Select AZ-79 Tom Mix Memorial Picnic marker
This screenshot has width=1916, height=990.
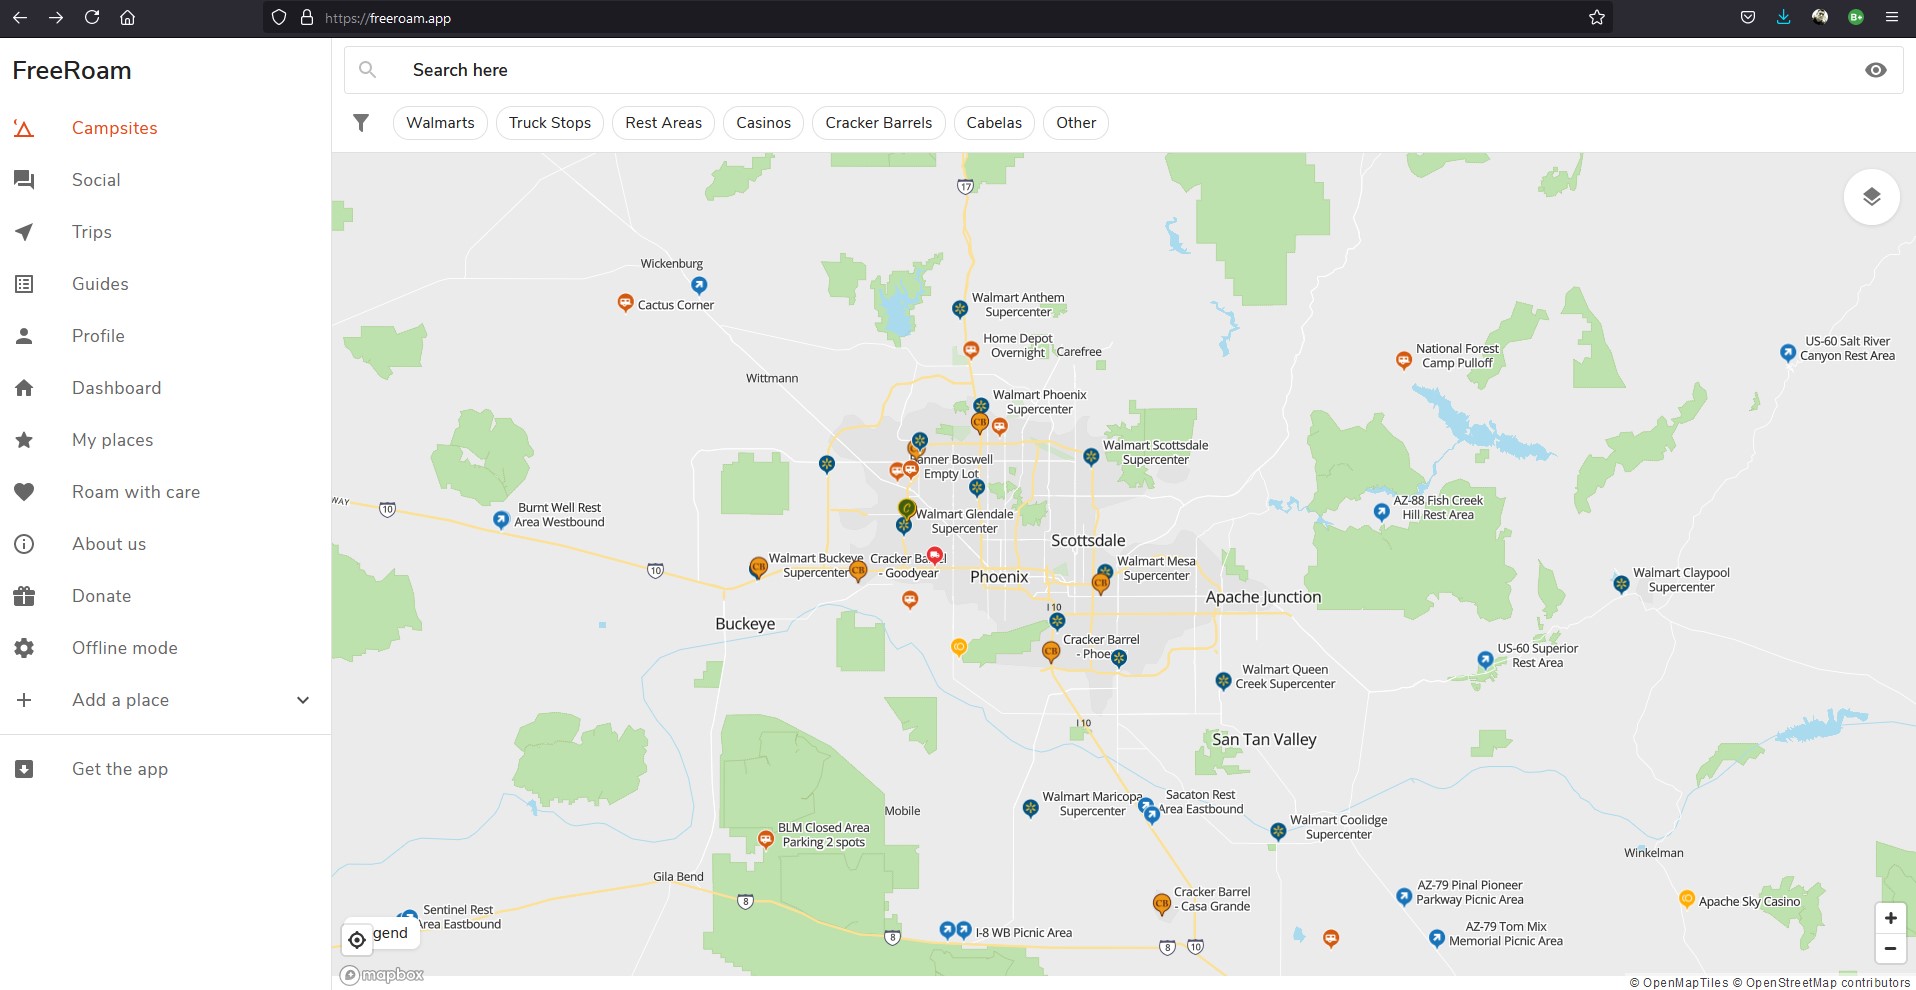(1436, 938)
